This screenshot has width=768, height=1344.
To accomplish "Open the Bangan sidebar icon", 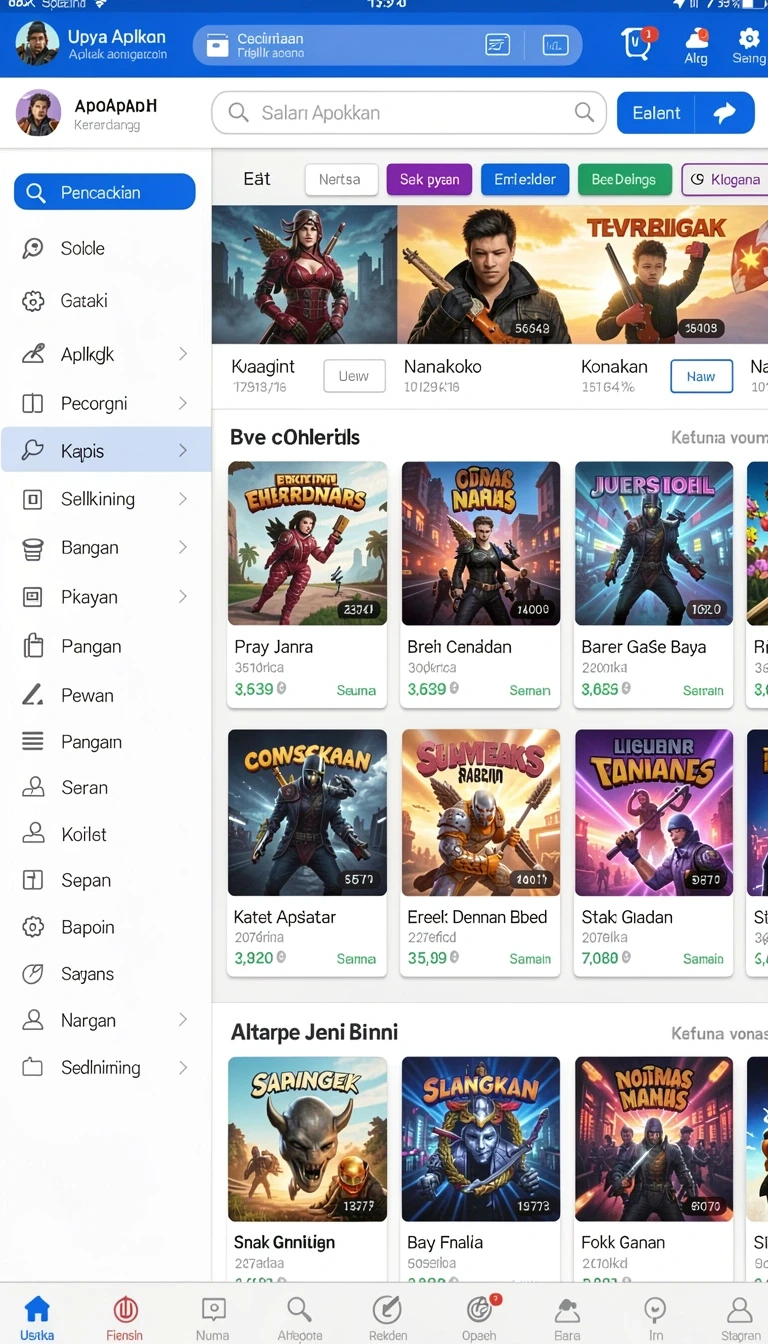I will pos(33,548).
